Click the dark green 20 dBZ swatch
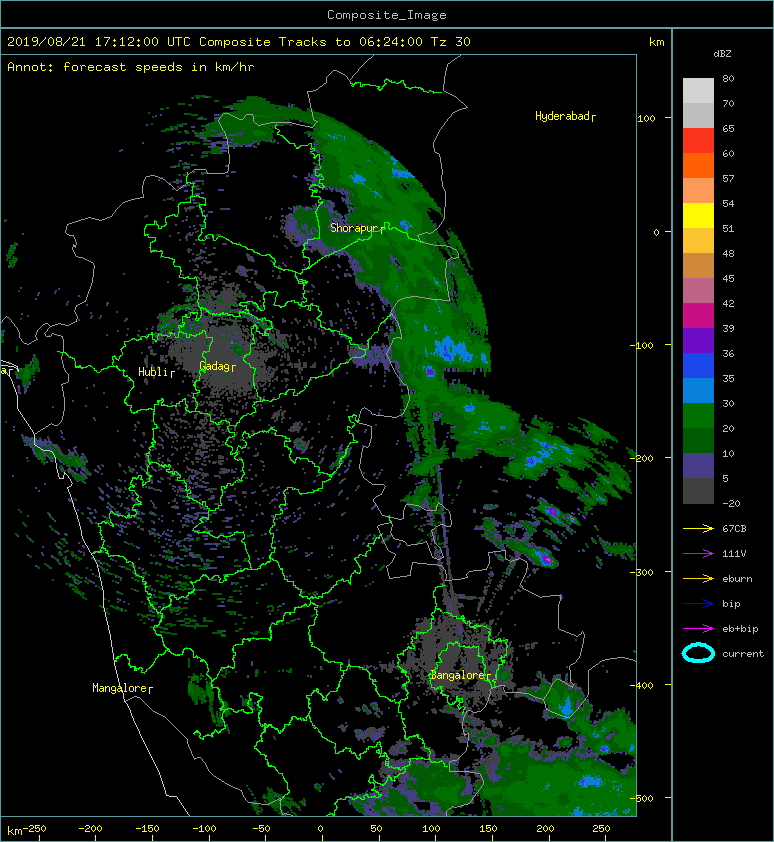774x842 pixels. pos(698,440)
